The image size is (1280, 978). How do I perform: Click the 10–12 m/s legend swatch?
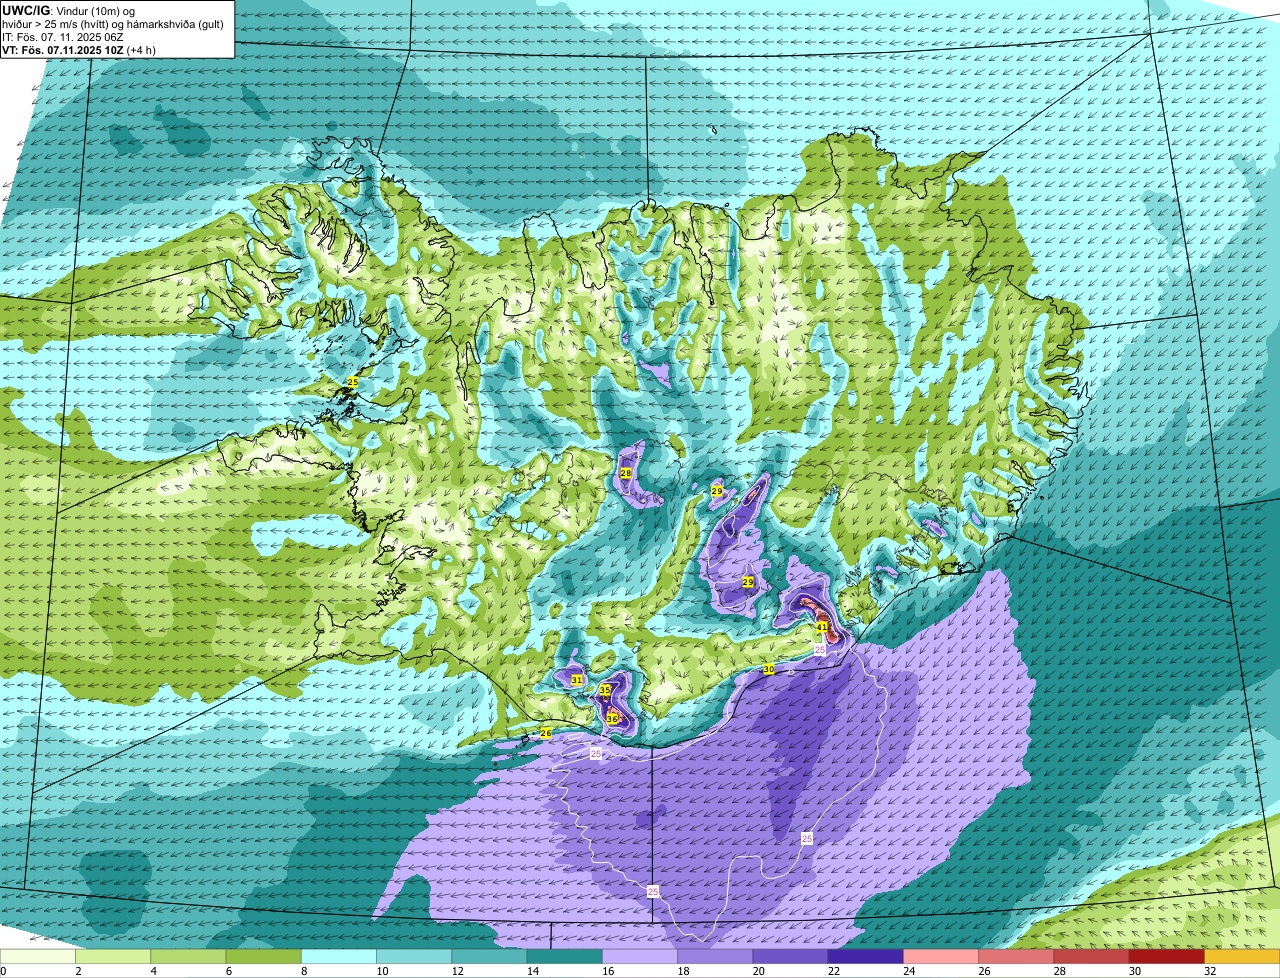414,956
